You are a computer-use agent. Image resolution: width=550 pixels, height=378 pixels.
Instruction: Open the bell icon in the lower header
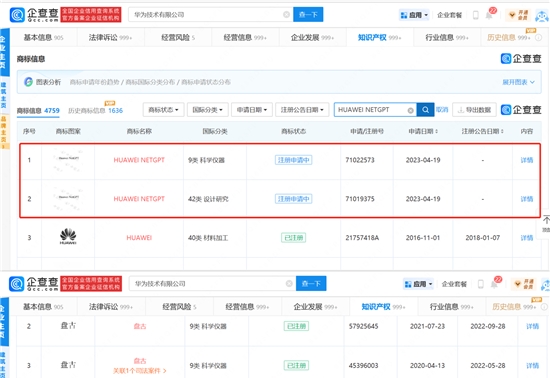pos(494,284)
